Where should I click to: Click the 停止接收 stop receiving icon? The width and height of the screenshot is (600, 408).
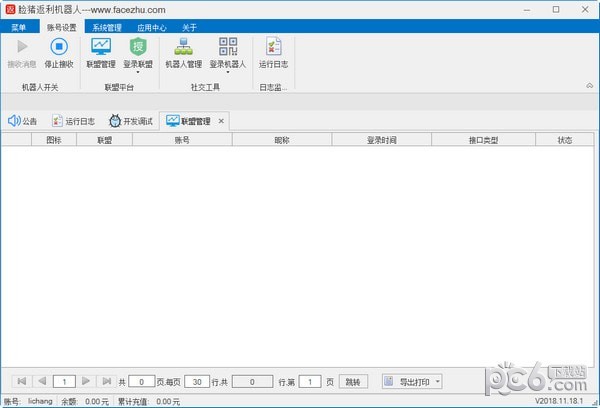click(x=58, y=47)
